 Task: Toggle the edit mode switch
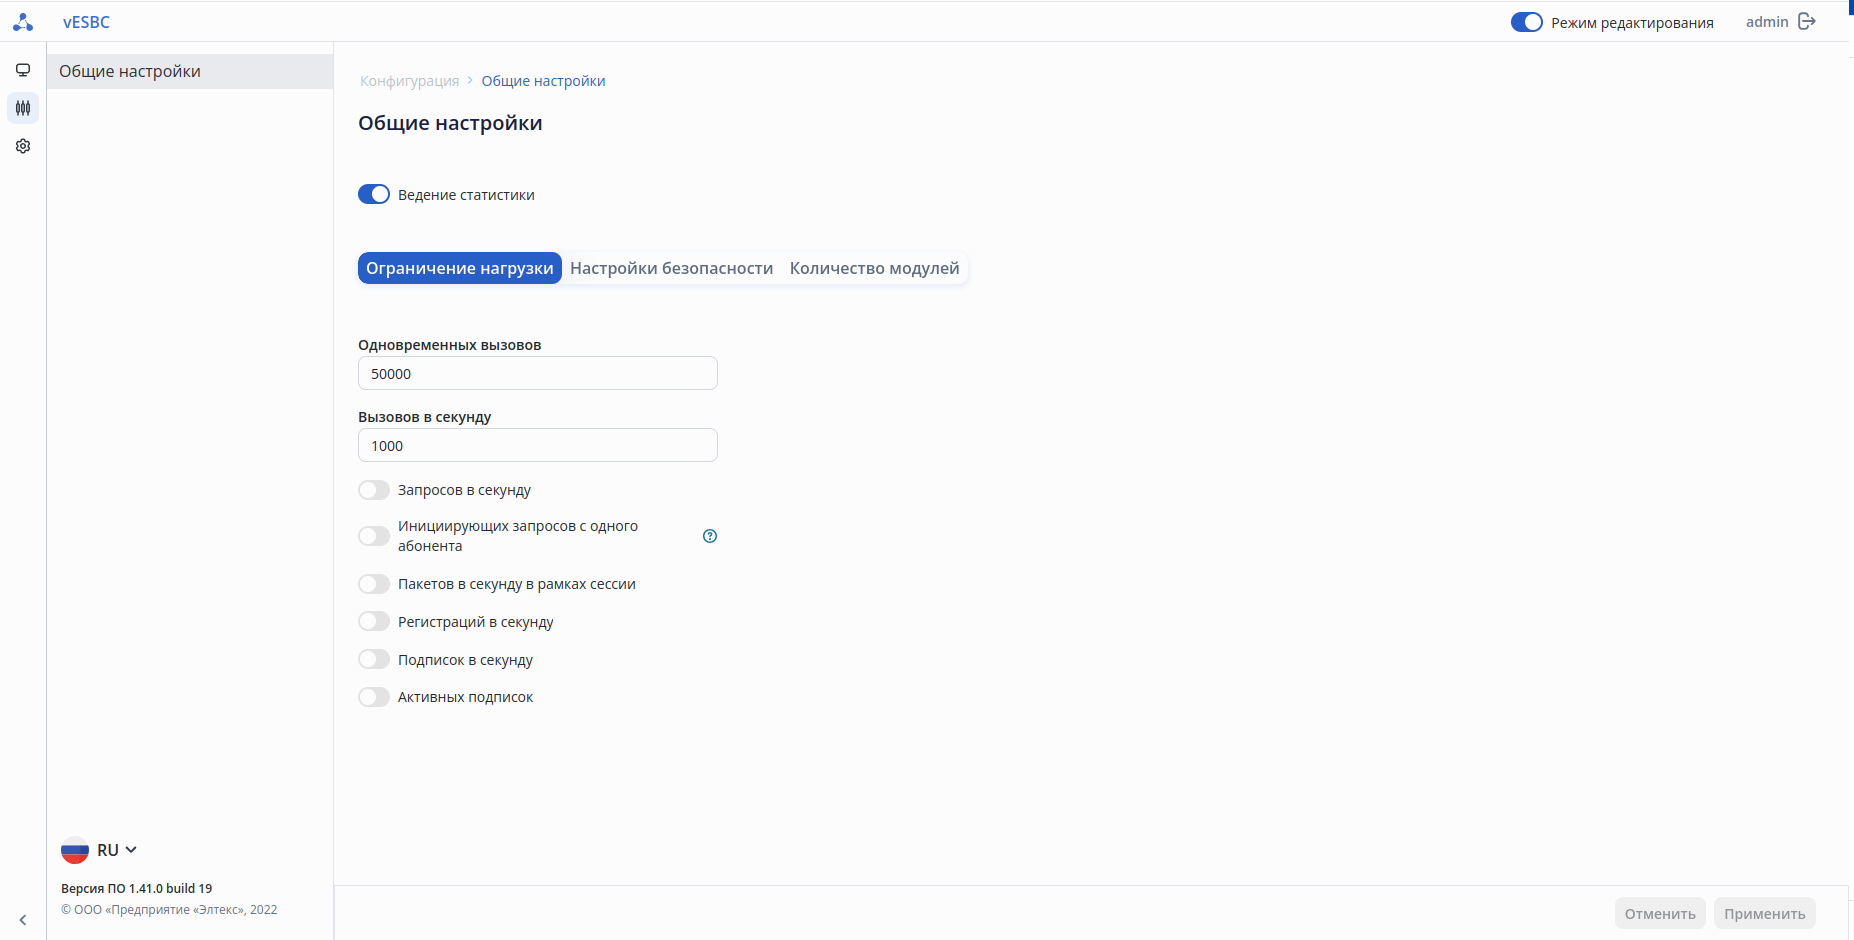(1527, 22)
